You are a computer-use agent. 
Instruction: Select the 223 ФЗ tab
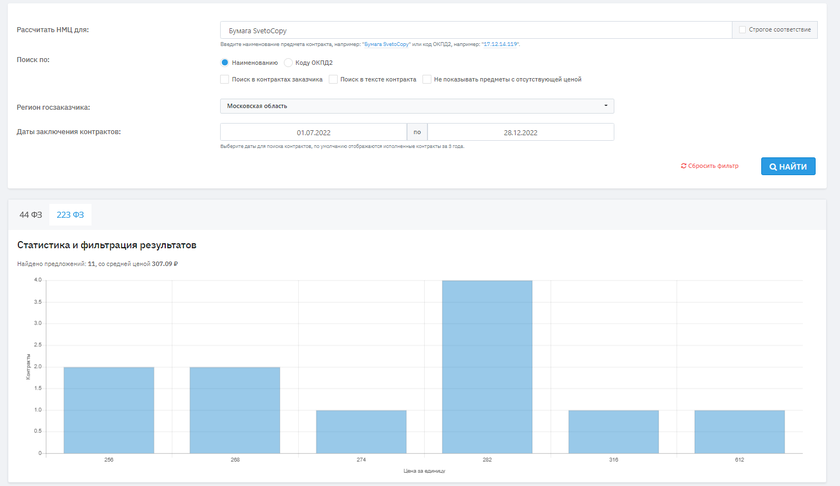click(70, 215)
